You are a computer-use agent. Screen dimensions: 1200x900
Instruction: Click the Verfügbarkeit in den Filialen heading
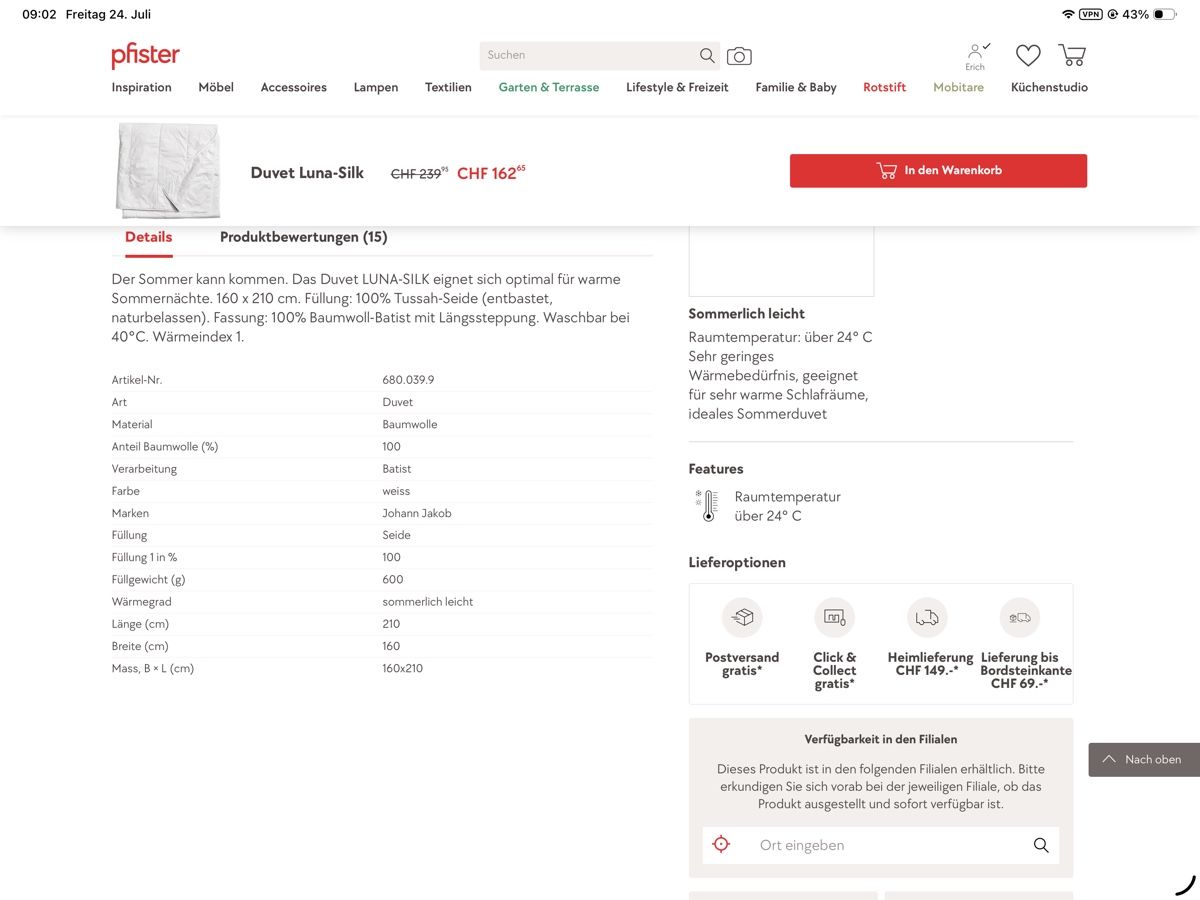pos(881,740)
